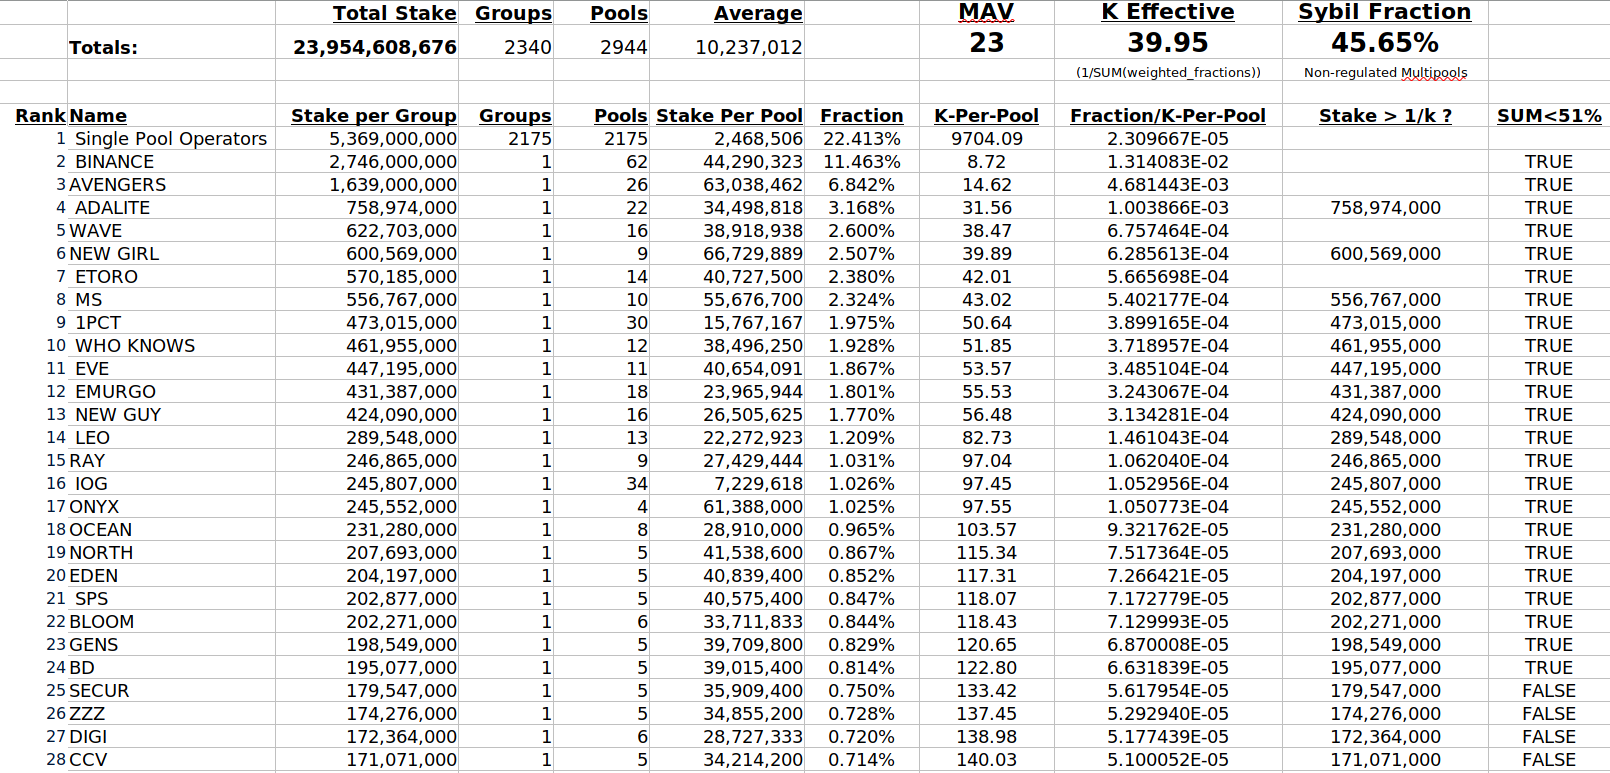This screenshot has height=773, width=1610.
Task: Click the Groups header in totals section
Action: coord(513,13)
